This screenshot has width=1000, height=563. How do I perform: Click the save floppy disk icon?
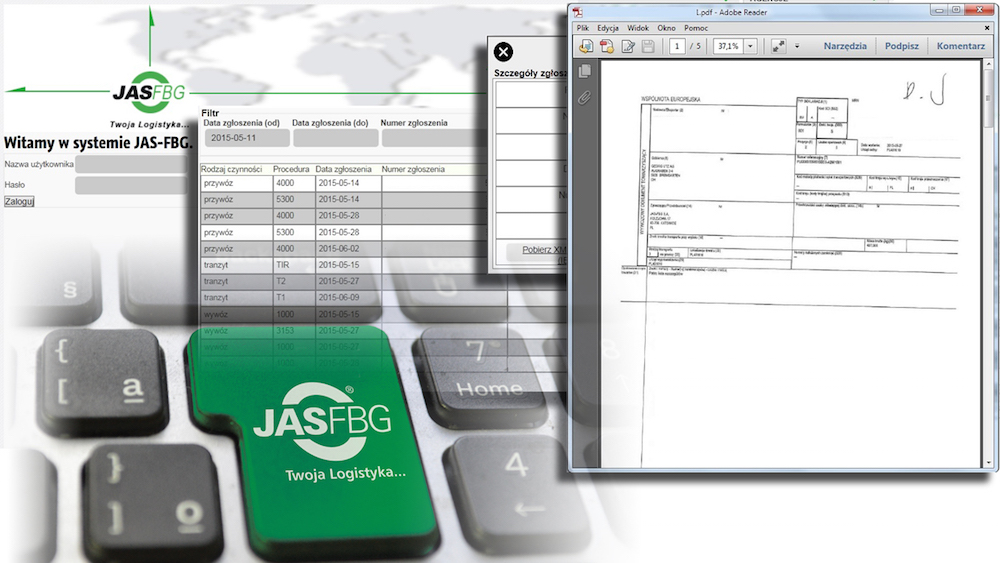pos(648,46)
